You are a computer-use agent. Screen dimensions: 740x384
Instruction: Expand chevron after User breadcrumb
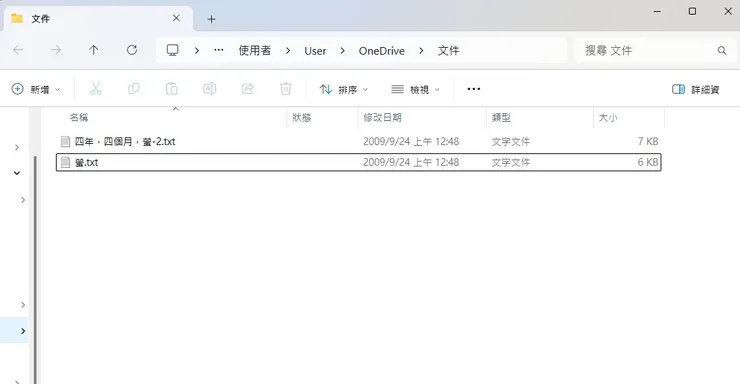(x=343, y=50)
